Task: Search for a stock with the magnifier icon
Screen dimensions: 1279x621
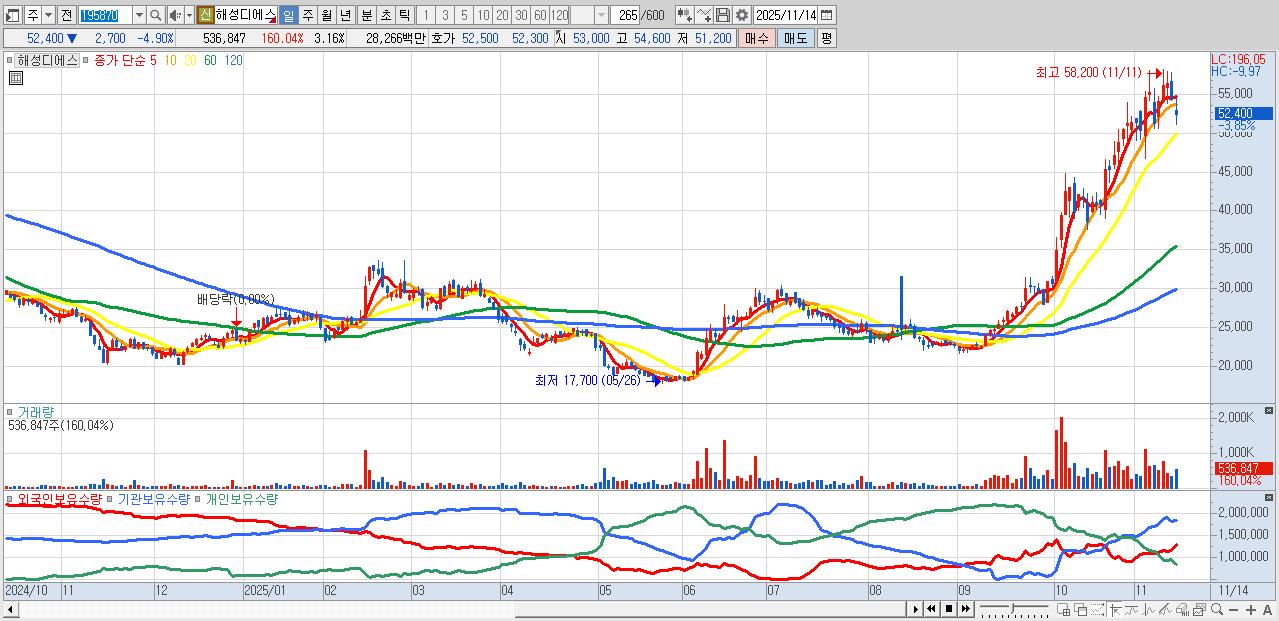Action: pos(156,15)
